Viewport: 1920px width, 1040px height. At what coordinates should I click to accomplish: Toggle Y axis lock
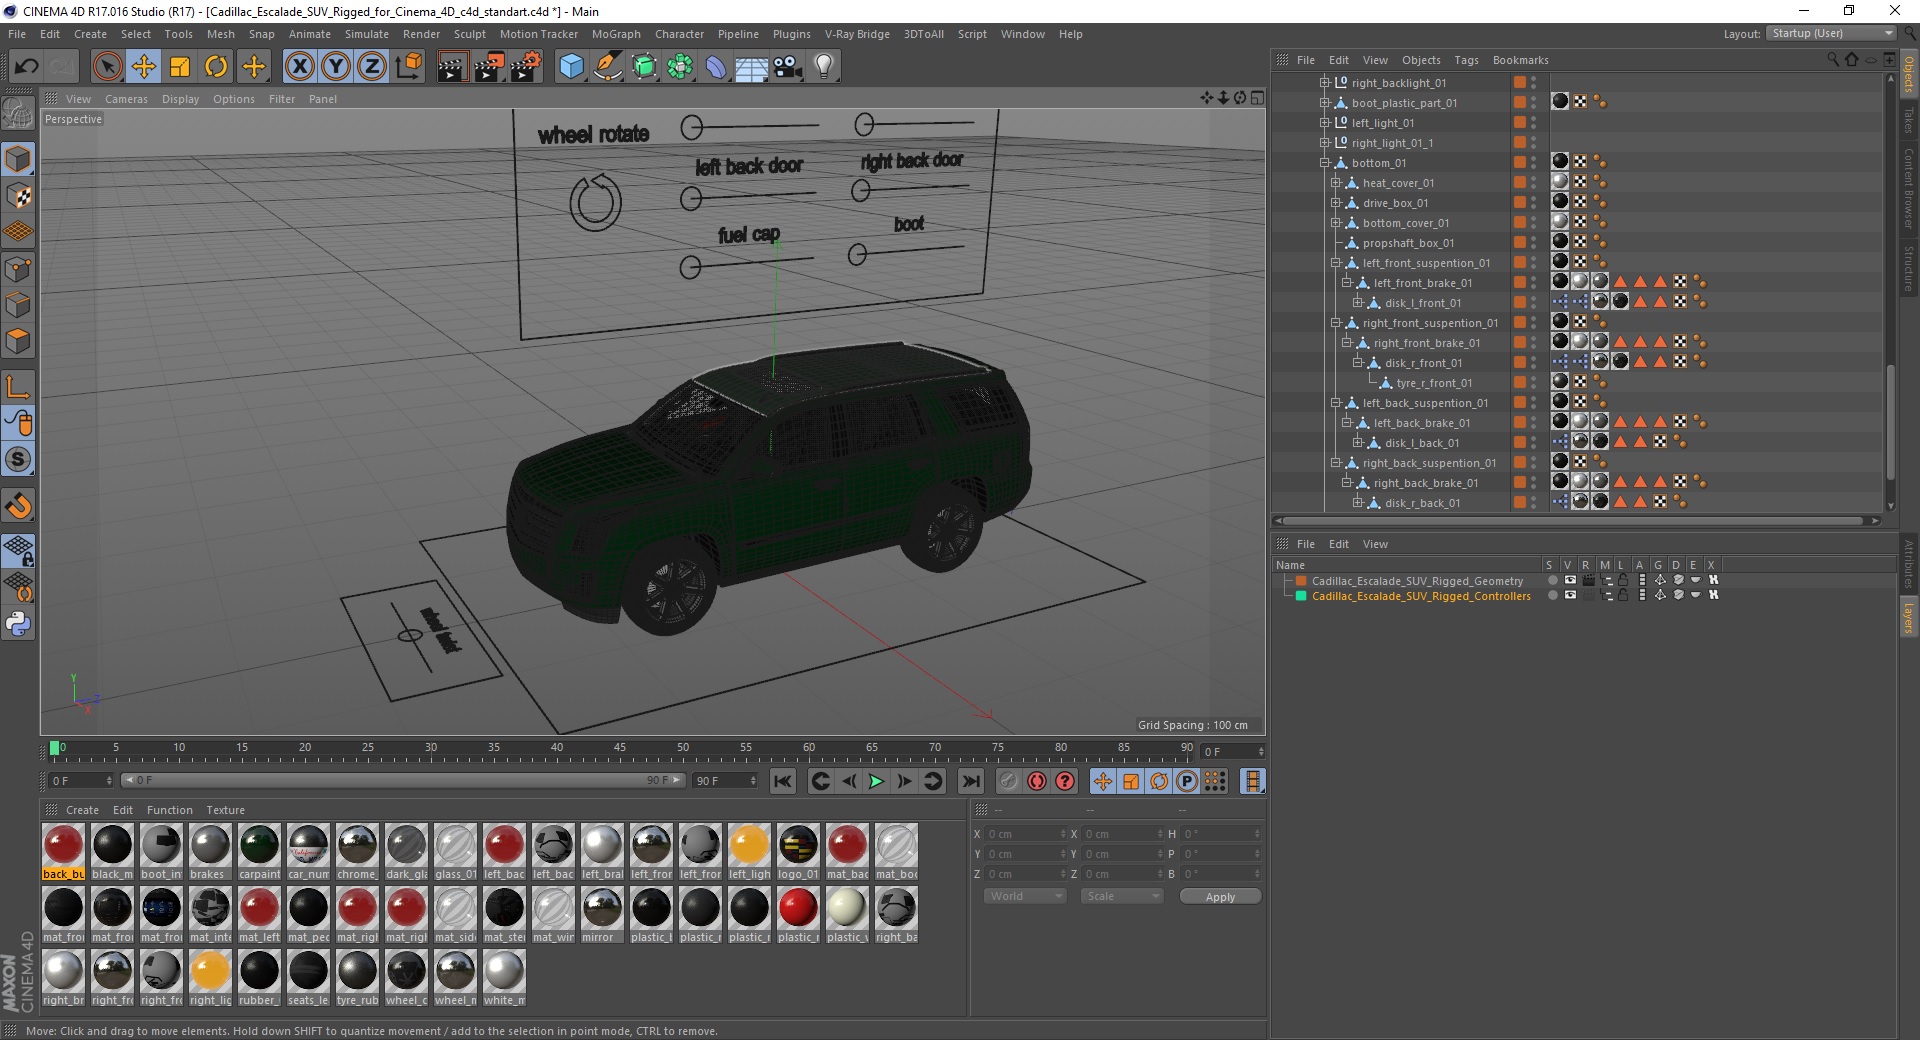(336, 67)
